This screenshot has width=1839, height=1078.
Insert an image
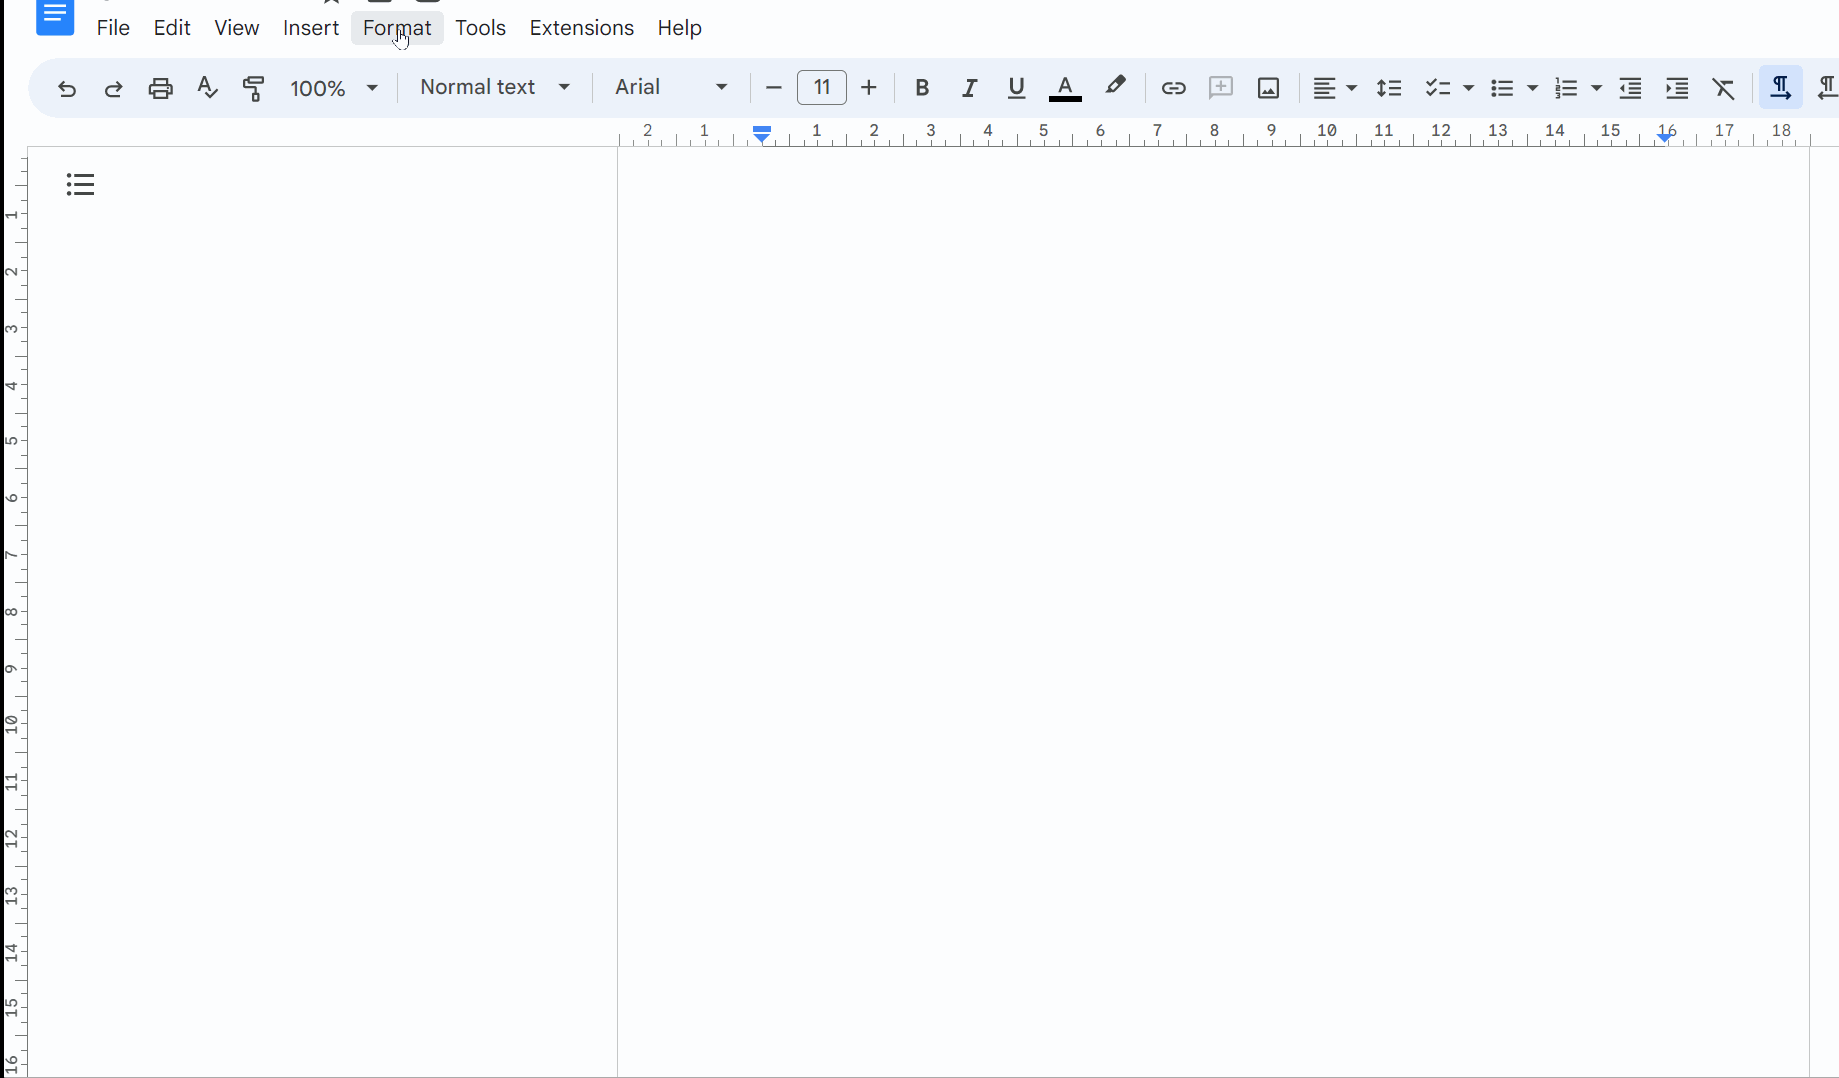1268,88
